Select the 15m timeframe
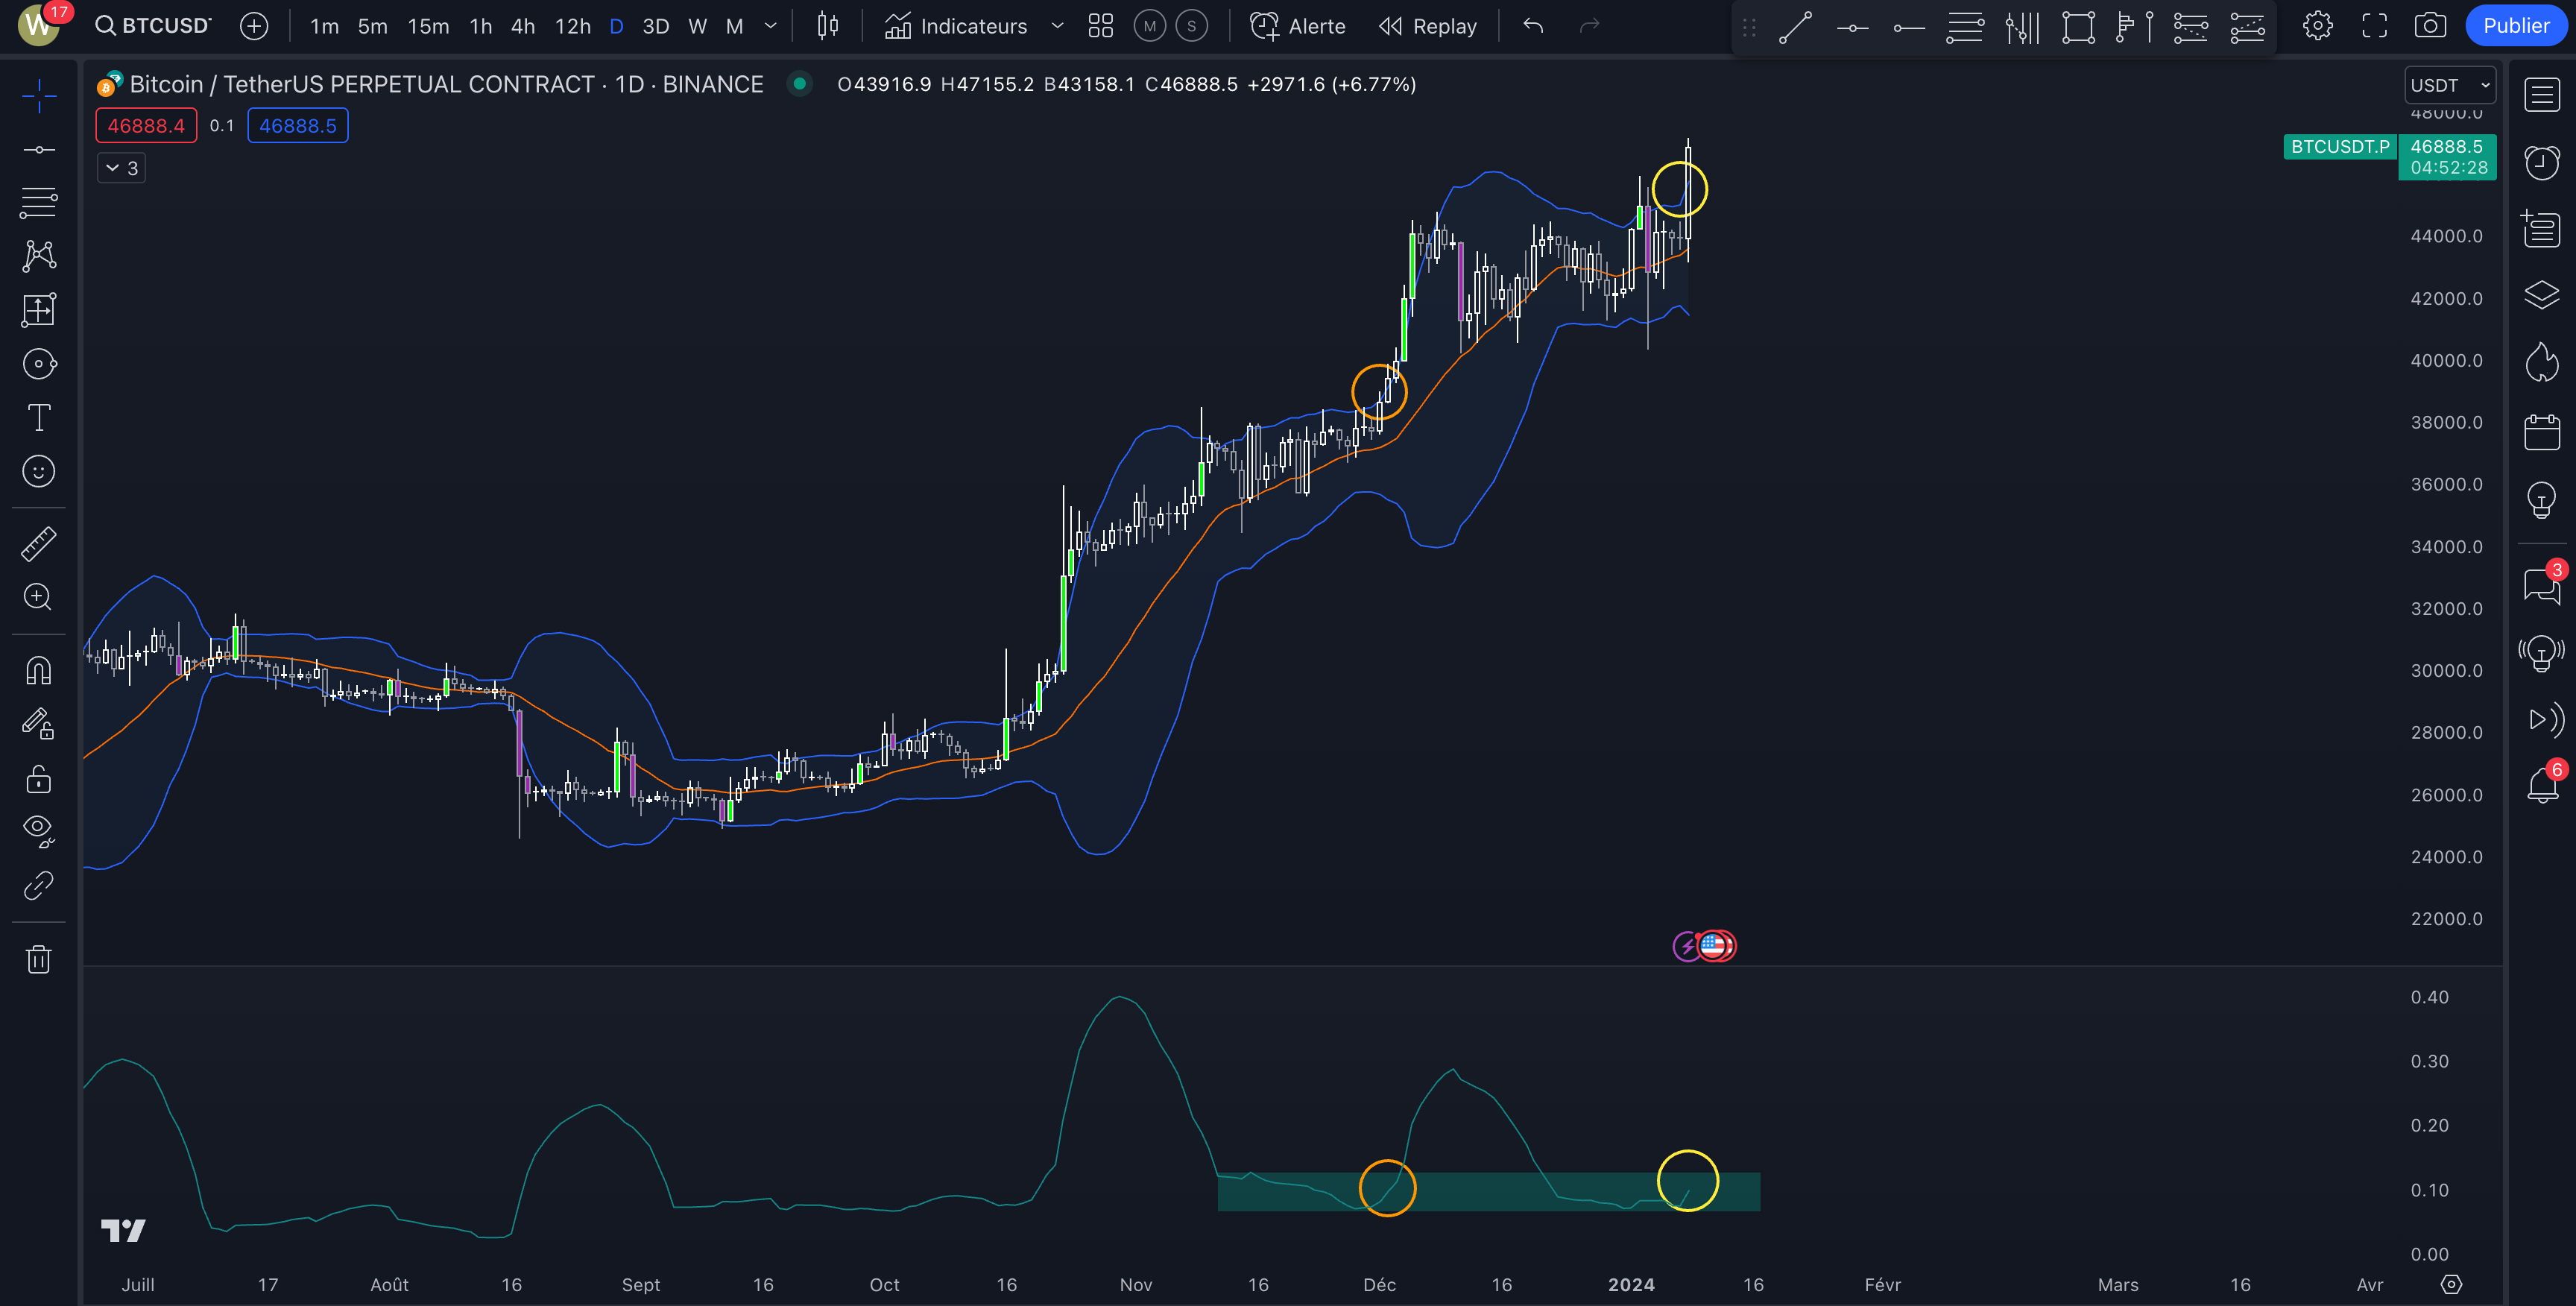Image resolution: width=2576 pixels, height=1306 pixels. (428, 26)
